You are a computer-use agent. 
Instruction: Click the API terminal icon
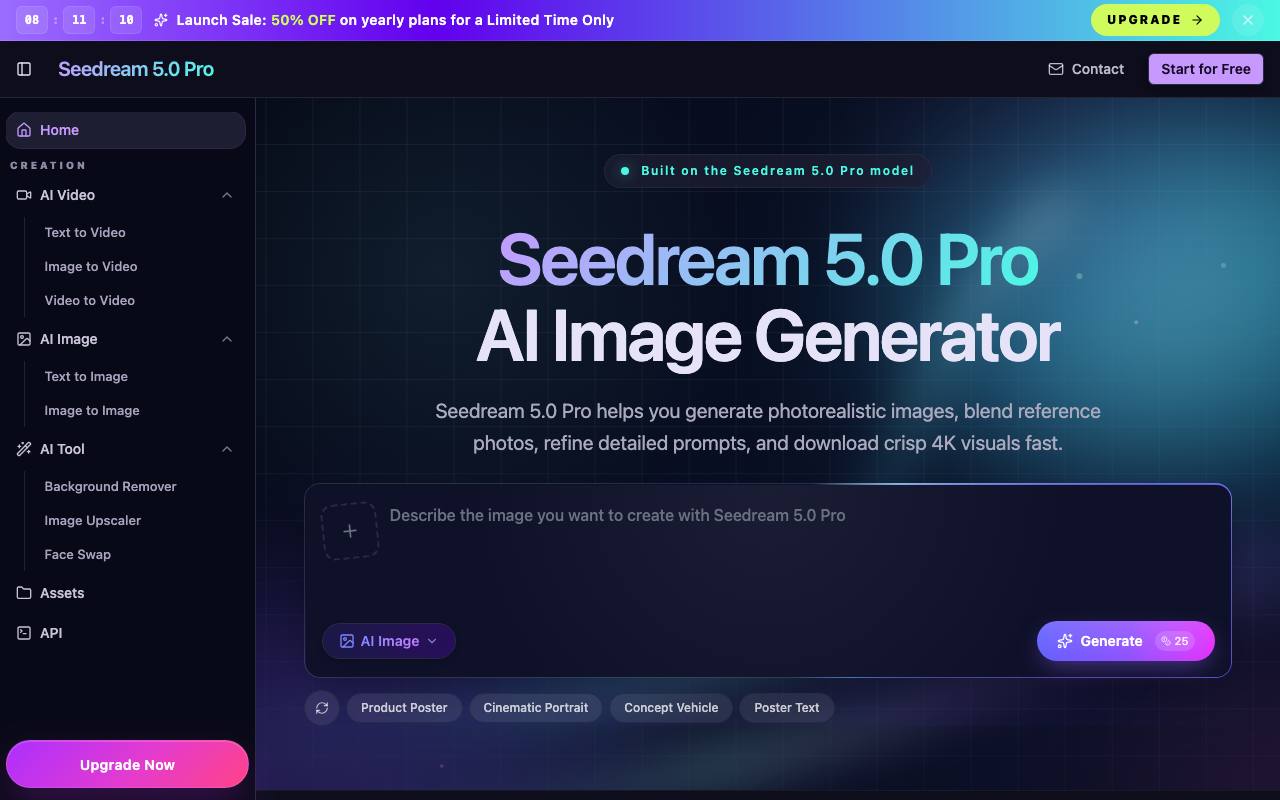click(x=24, y=633)
